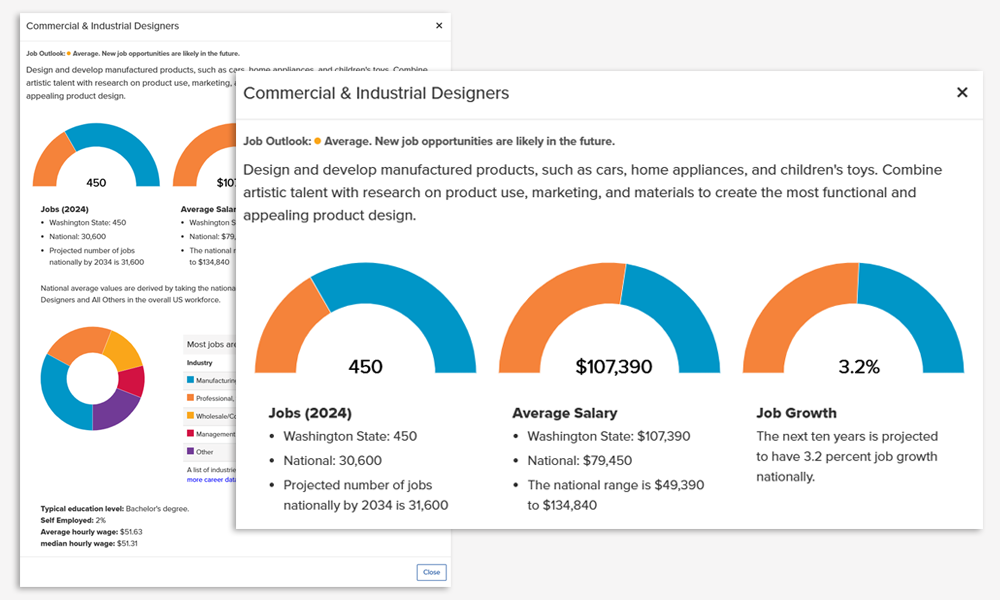Click the Industry column header in table
Viewport: 1000px width, 600px height.
click(x=200, y=363)
